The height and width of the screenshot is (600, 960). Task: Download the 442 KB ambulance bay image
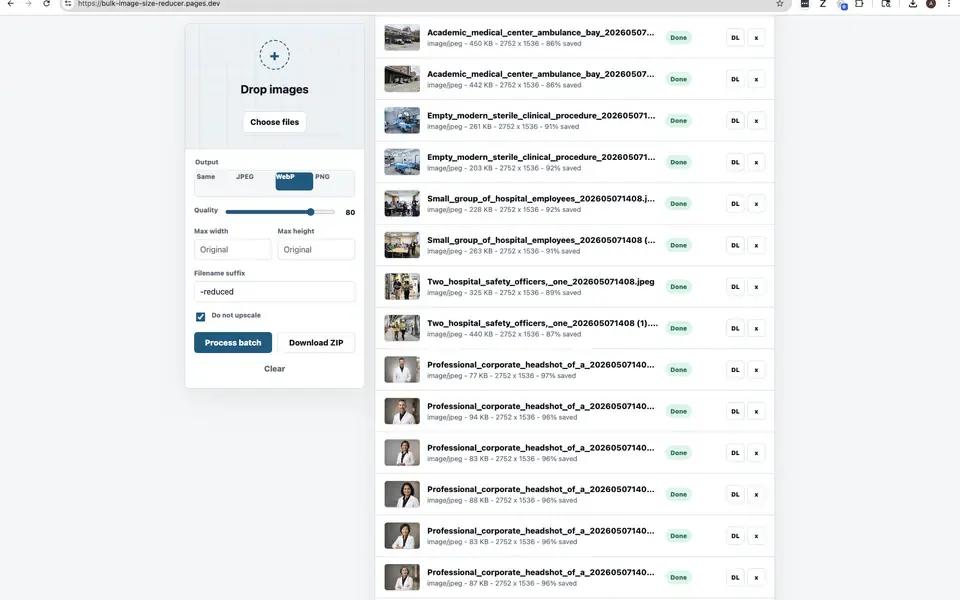tap(735, 80)
